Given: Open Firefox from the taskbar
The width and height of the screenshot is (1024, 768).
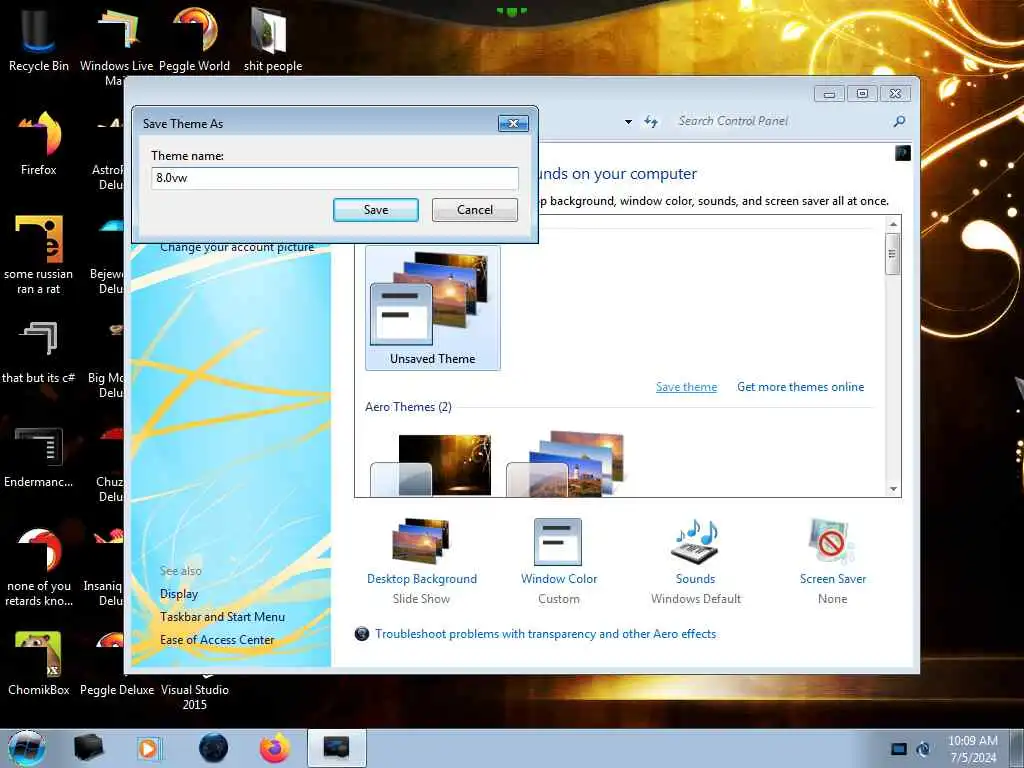Looking at the screenshot, I should point(275,748).
